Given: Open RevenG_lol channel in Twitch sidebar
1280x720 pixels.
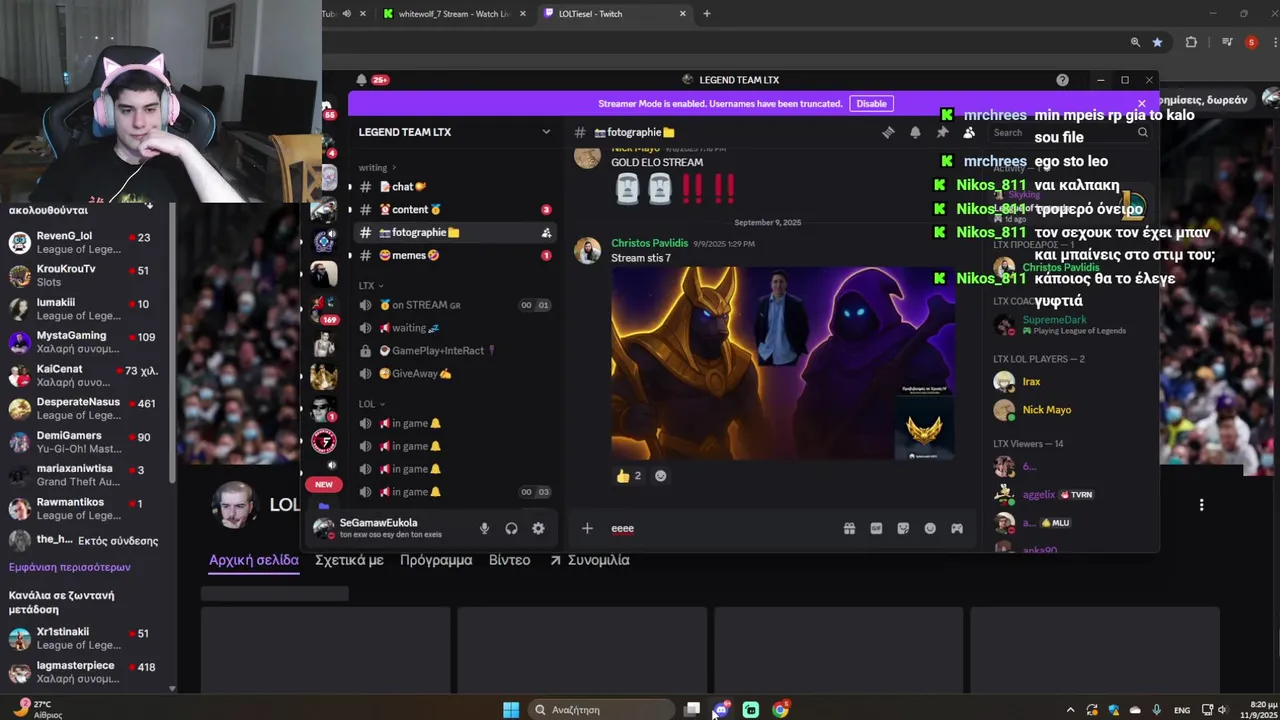Looking at the screenshot, I should tap(85, 243).
